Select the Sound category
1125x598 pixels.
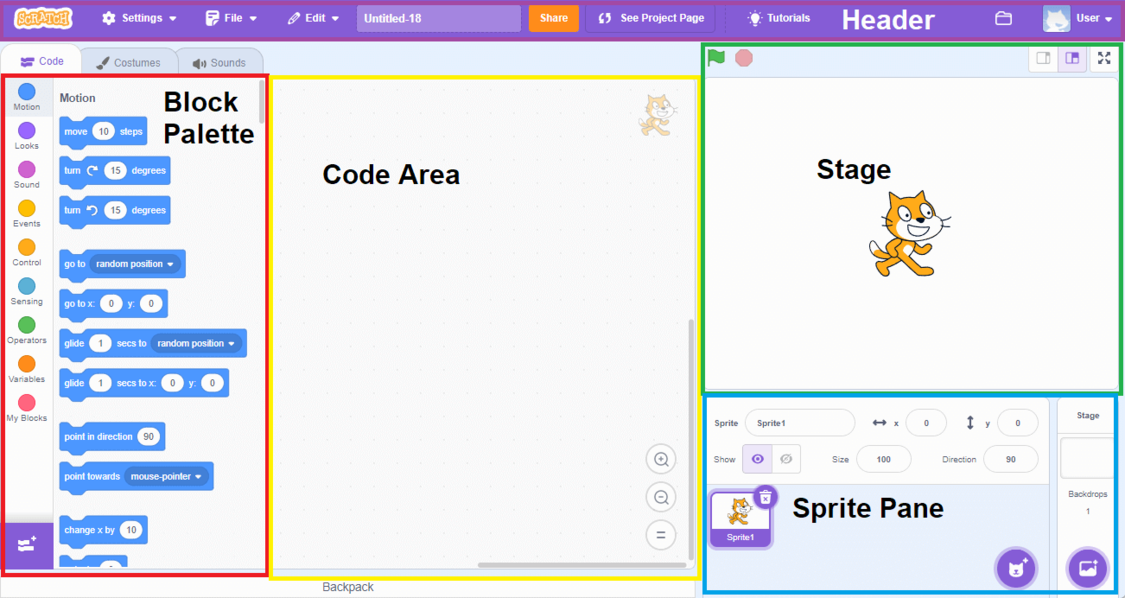point(27,175)
